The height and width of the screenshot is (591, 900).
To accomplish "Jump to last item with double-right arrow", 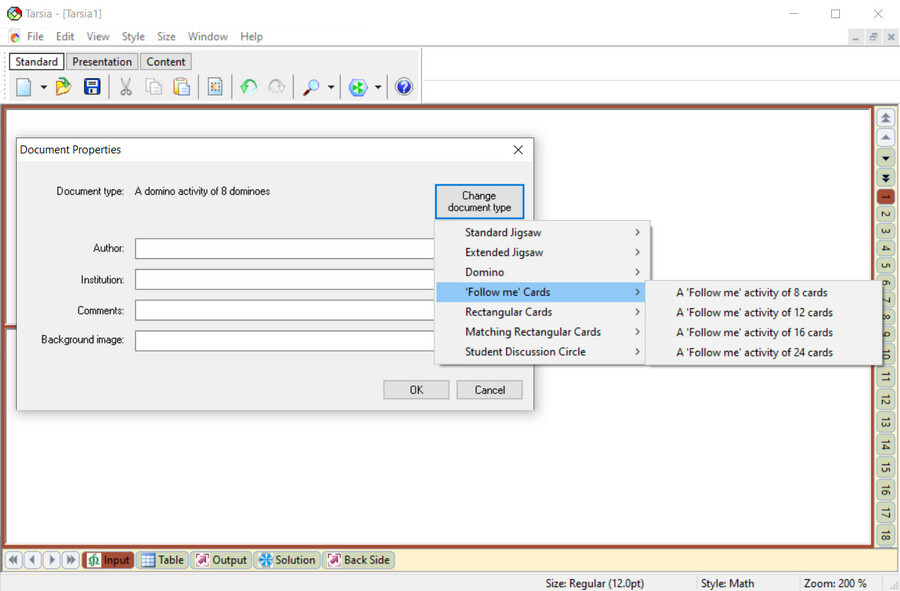I will click(71, 560).
